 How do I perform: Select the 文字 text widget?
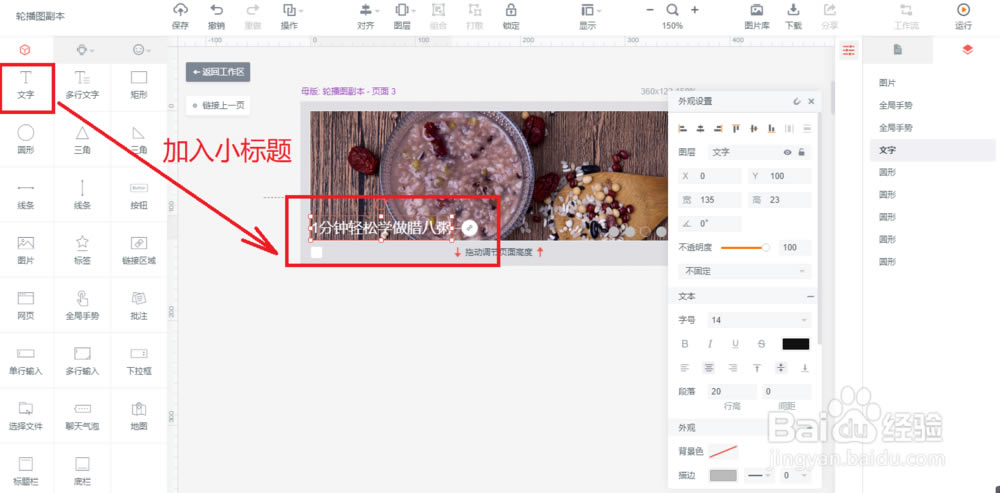26,86
